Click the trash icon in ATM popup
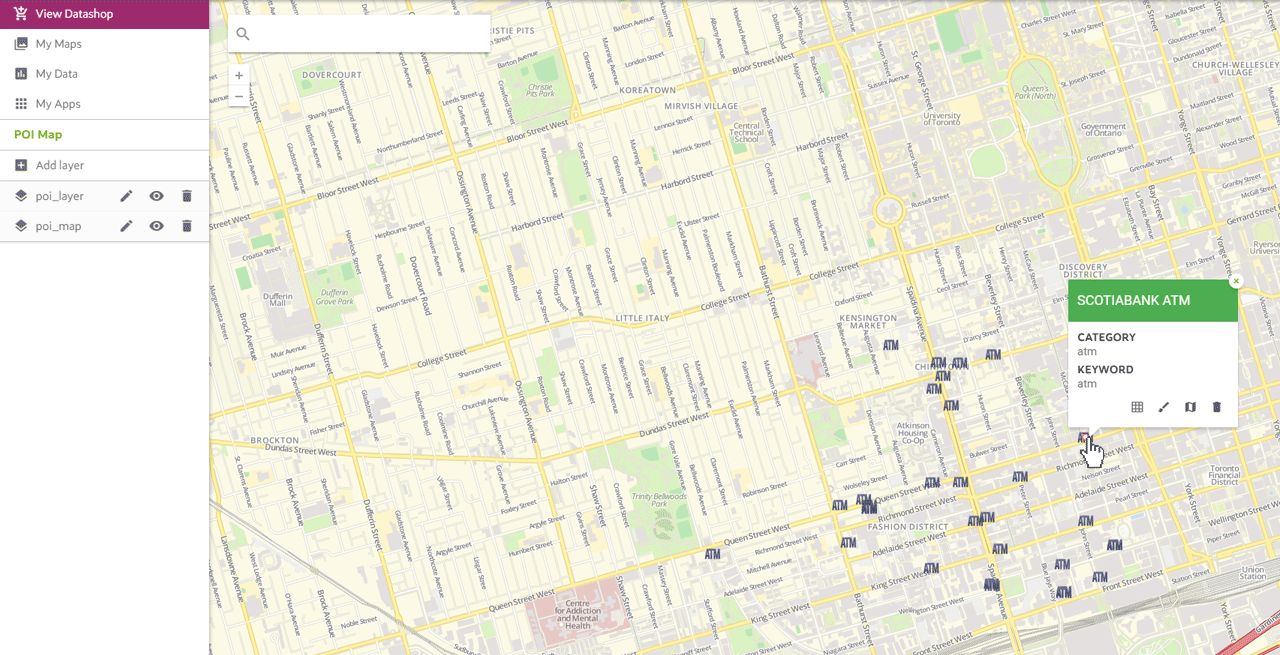Screen dimensions: 1280x655 [1217, 407]
